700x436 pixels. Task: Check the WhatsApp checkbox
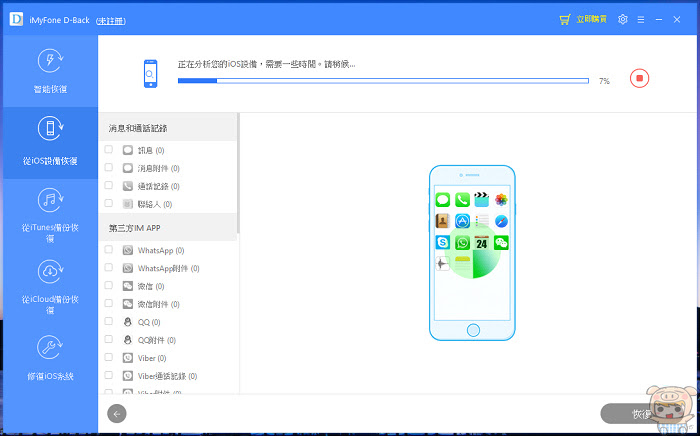click(x=108, y=249)
